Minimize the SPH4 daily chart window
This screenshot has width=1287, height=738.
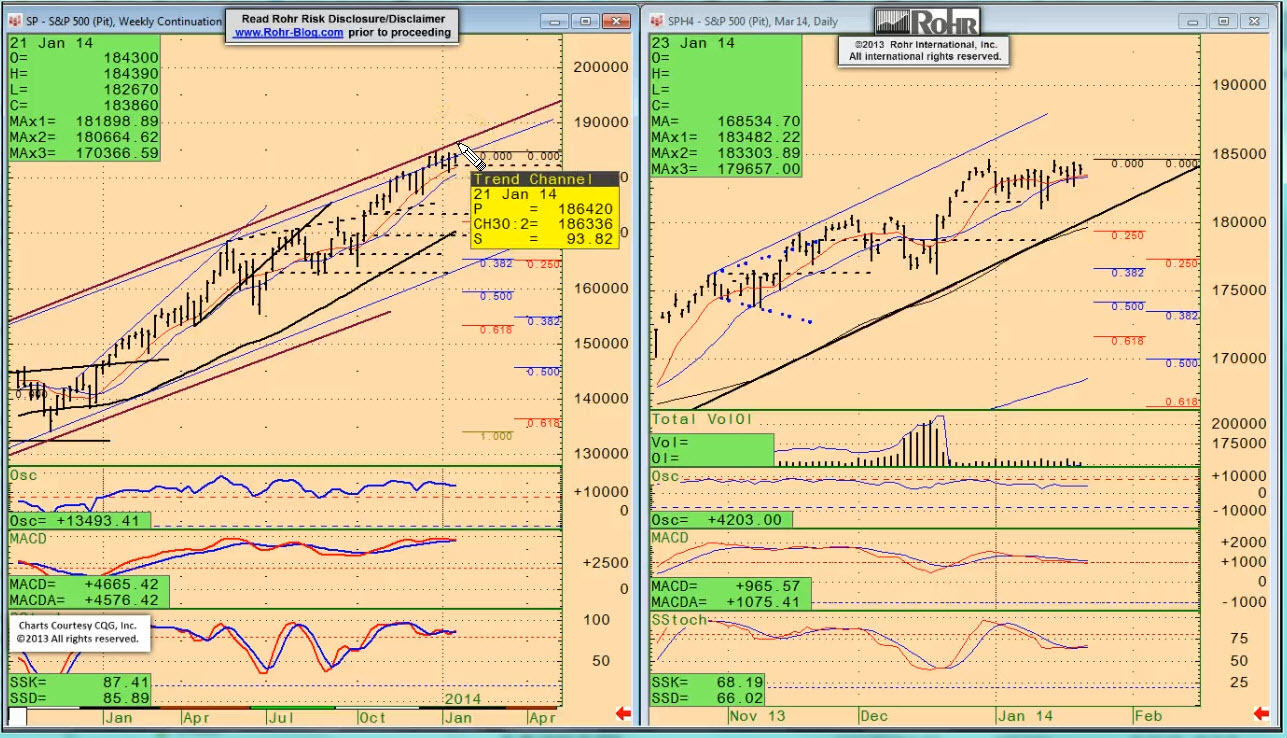1192,21
